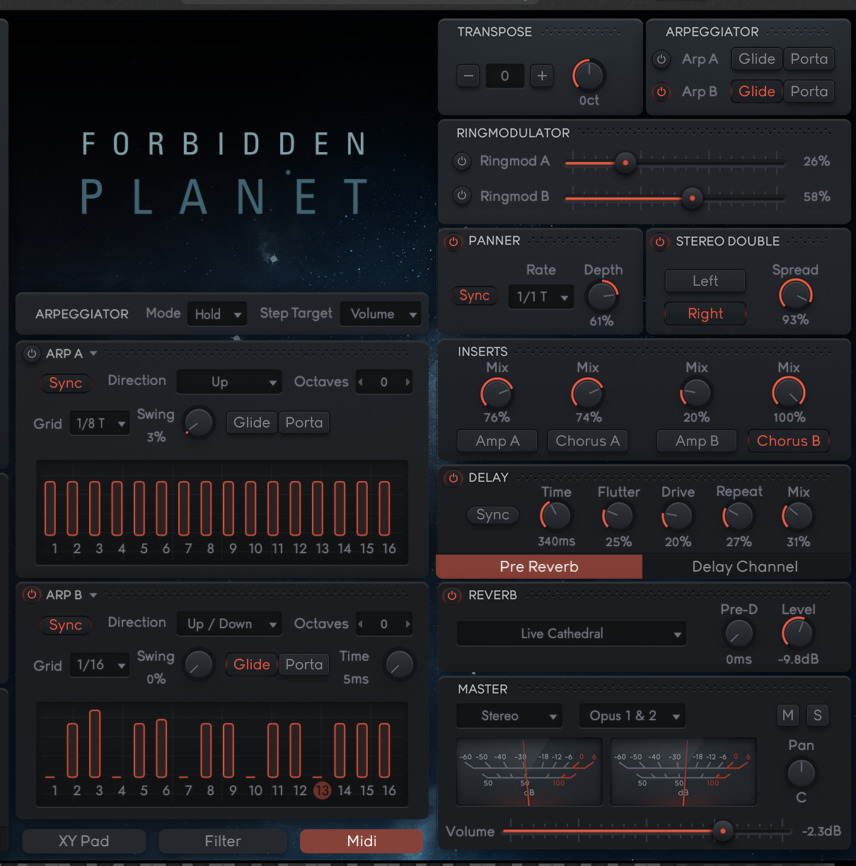
Task: Disable the Chorus B insert
Action: click(x=788, y=441)
